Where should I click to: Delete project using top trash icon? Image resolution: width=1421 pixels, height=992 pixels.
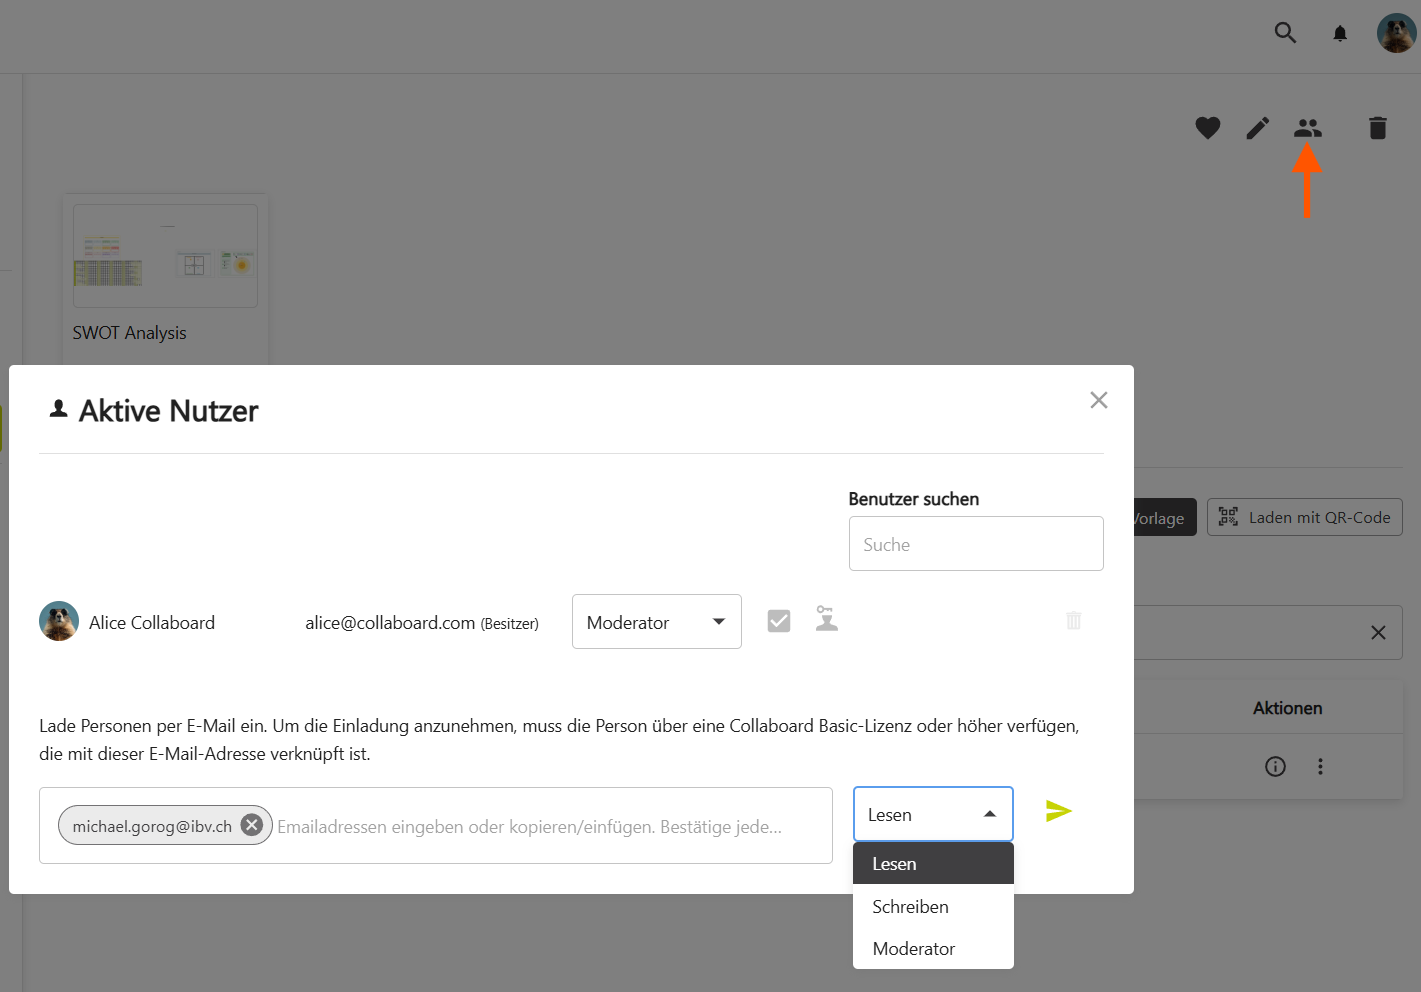(x=1377, y=128)
